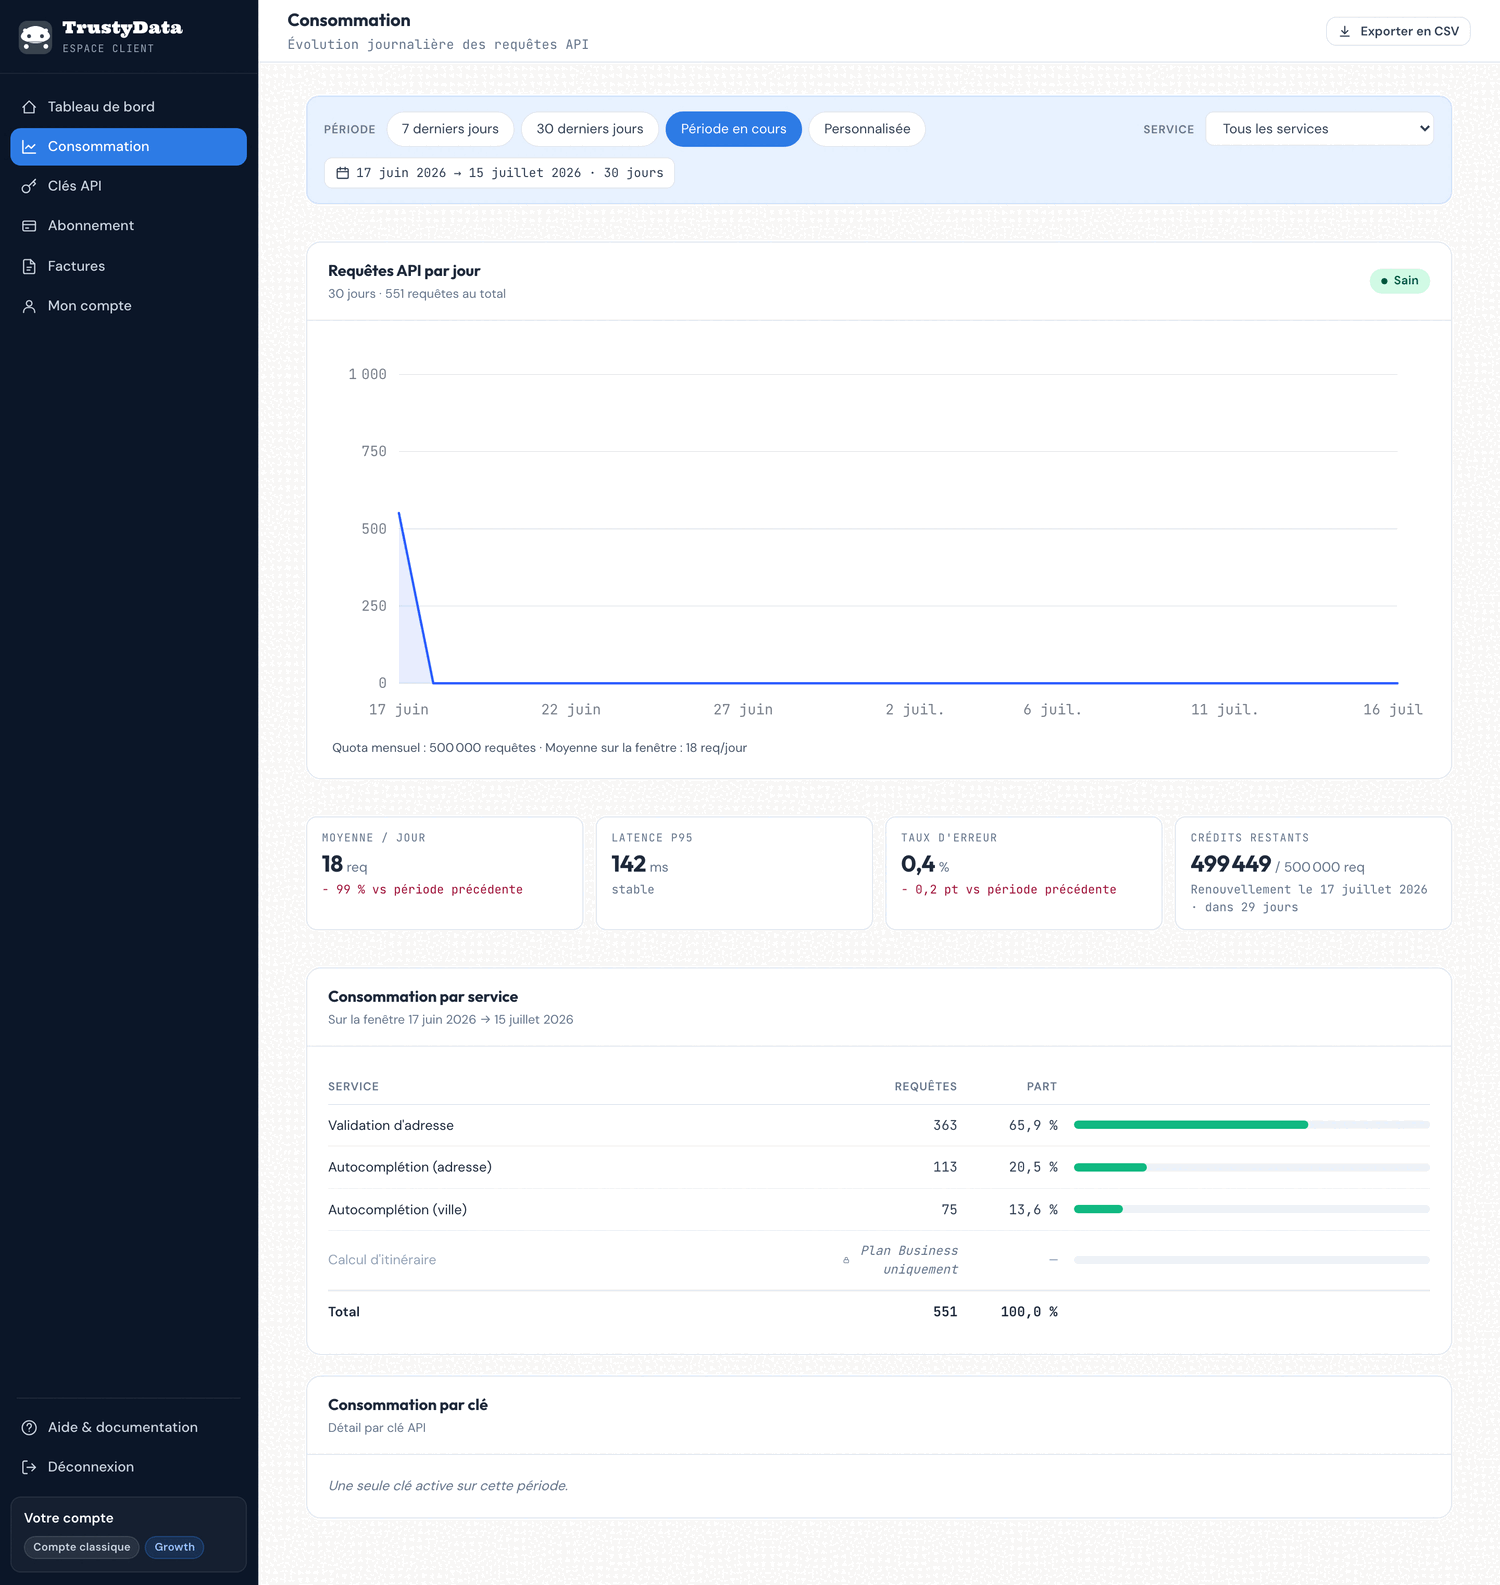This screenshot has height=1585, width=1500.
Task: Click the lock icon on Calcul d'itinéraire row
Action: pyautogui.click(x=846, y=1260)
